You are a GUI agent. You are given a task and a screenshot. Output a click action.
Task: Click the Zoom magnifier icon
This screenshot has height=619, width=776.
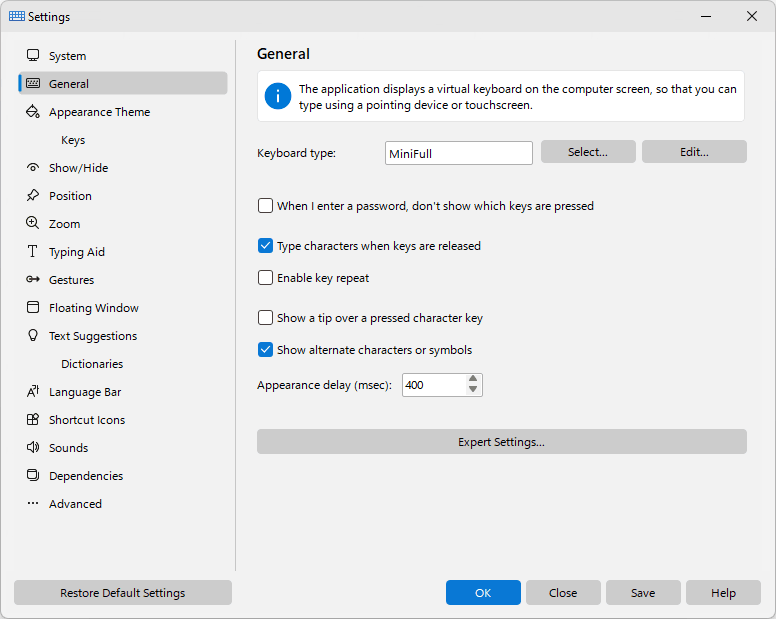click(x=33, y=223)
